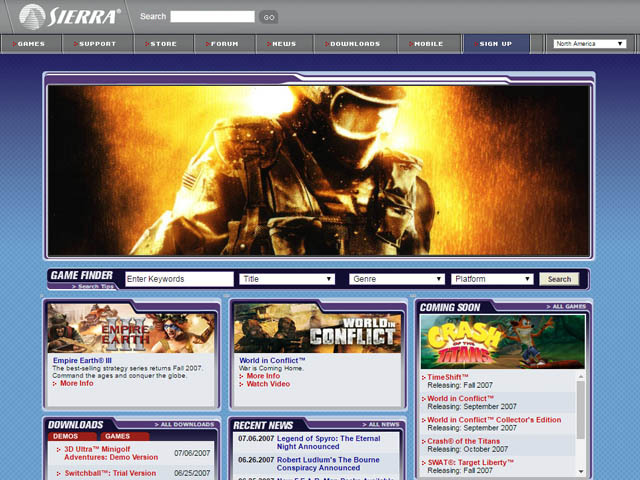This screenshot has width=640, height=480.
Task: Open the World in Conflict banner image
Action: click(317, 329)
